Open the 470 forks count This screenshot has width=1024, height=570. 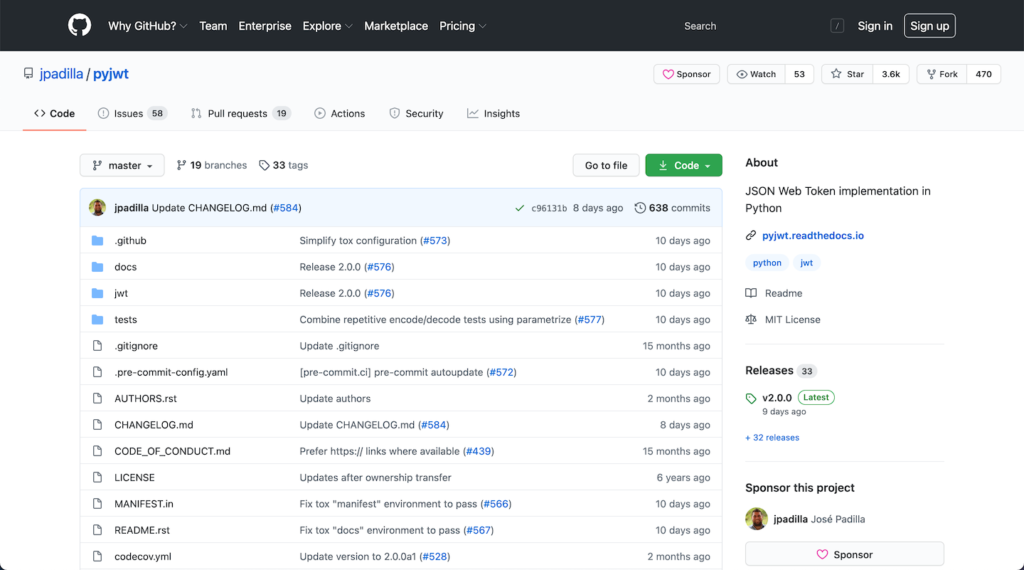[x=984, y=74]
